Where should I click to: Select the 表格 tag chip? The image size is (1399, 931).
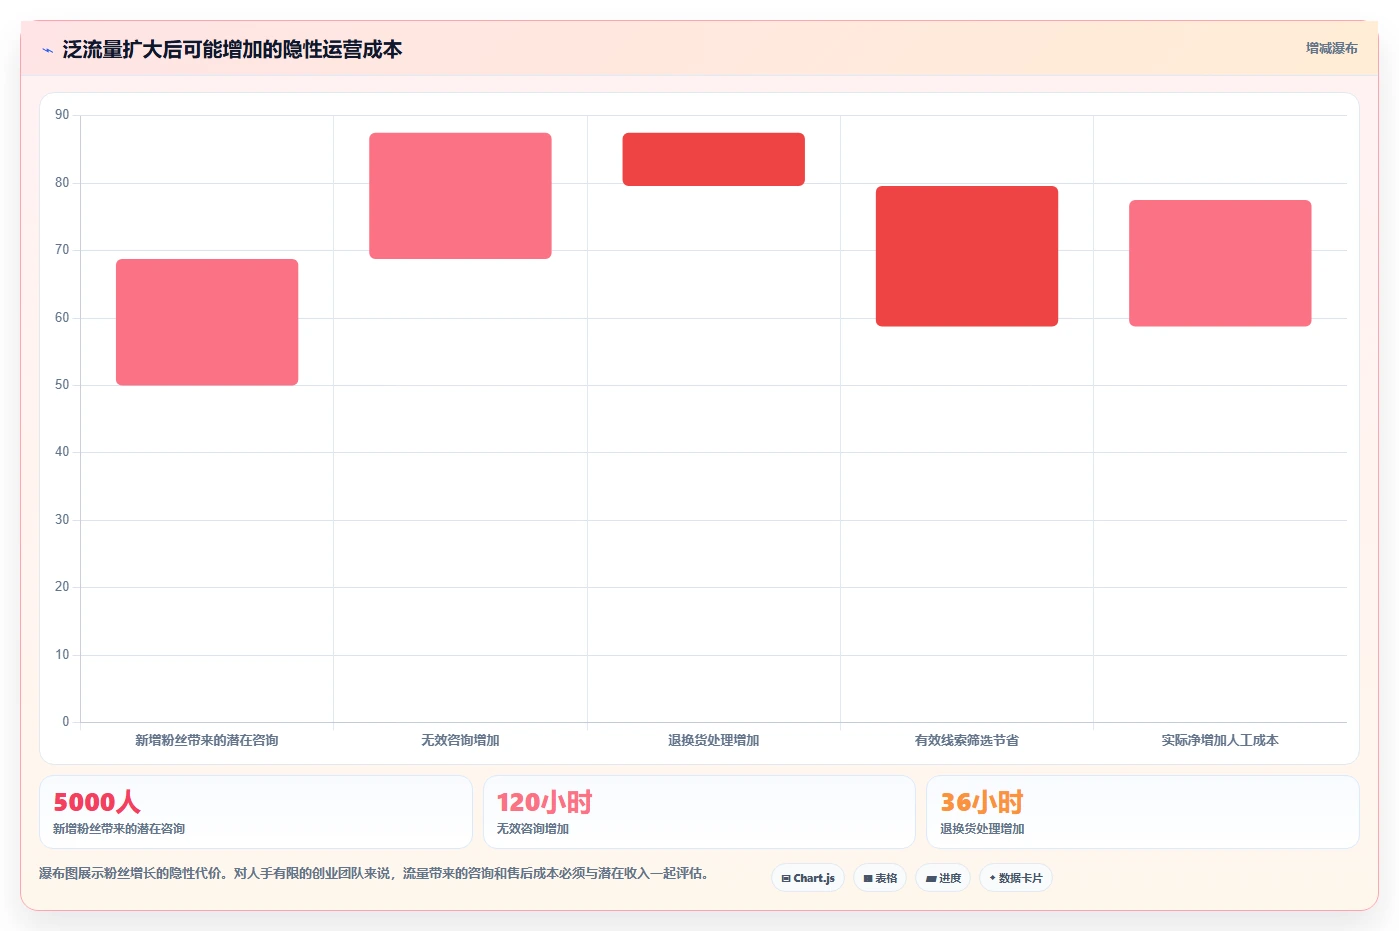coord(880,878)
